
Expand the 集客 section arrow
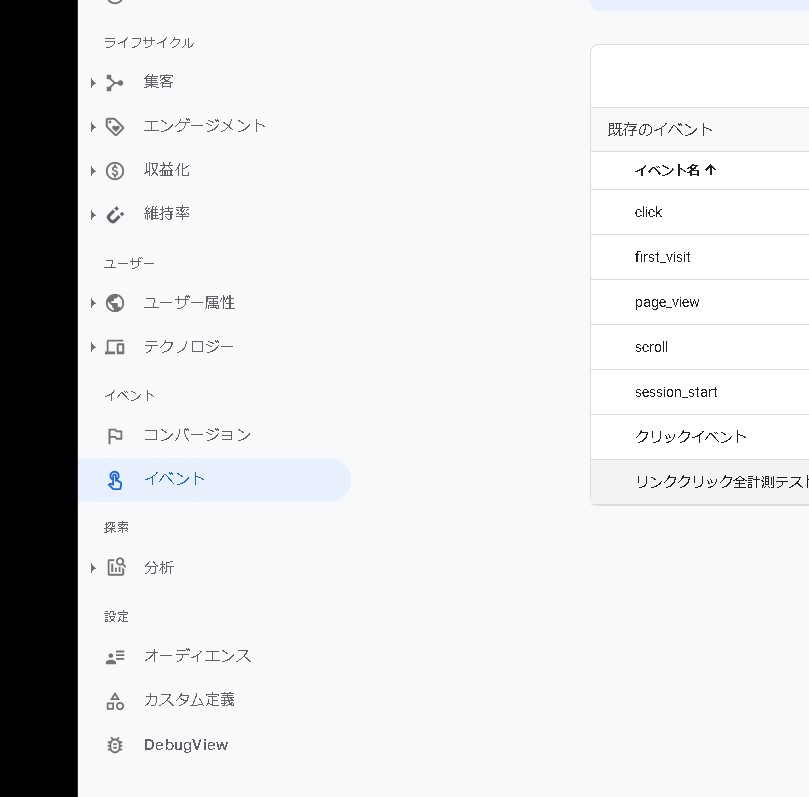[93, 83]
